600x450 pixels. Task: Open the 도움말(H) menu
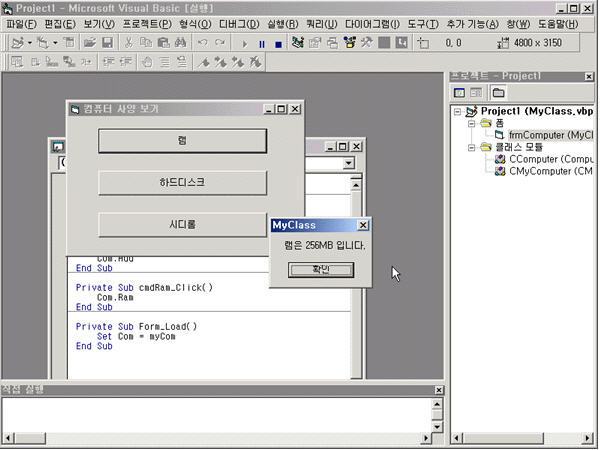pos(558,24)
